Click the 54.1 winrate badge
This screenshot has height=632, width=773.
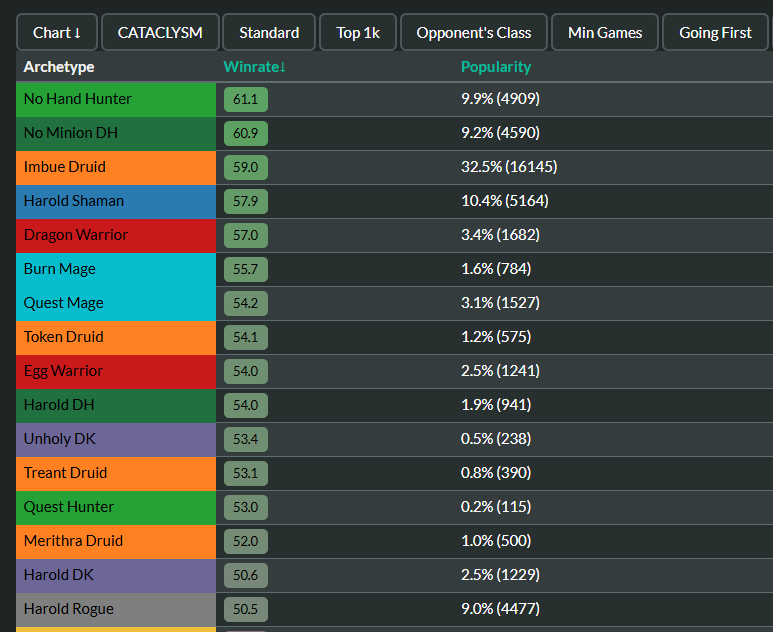[x=246, y=338]
